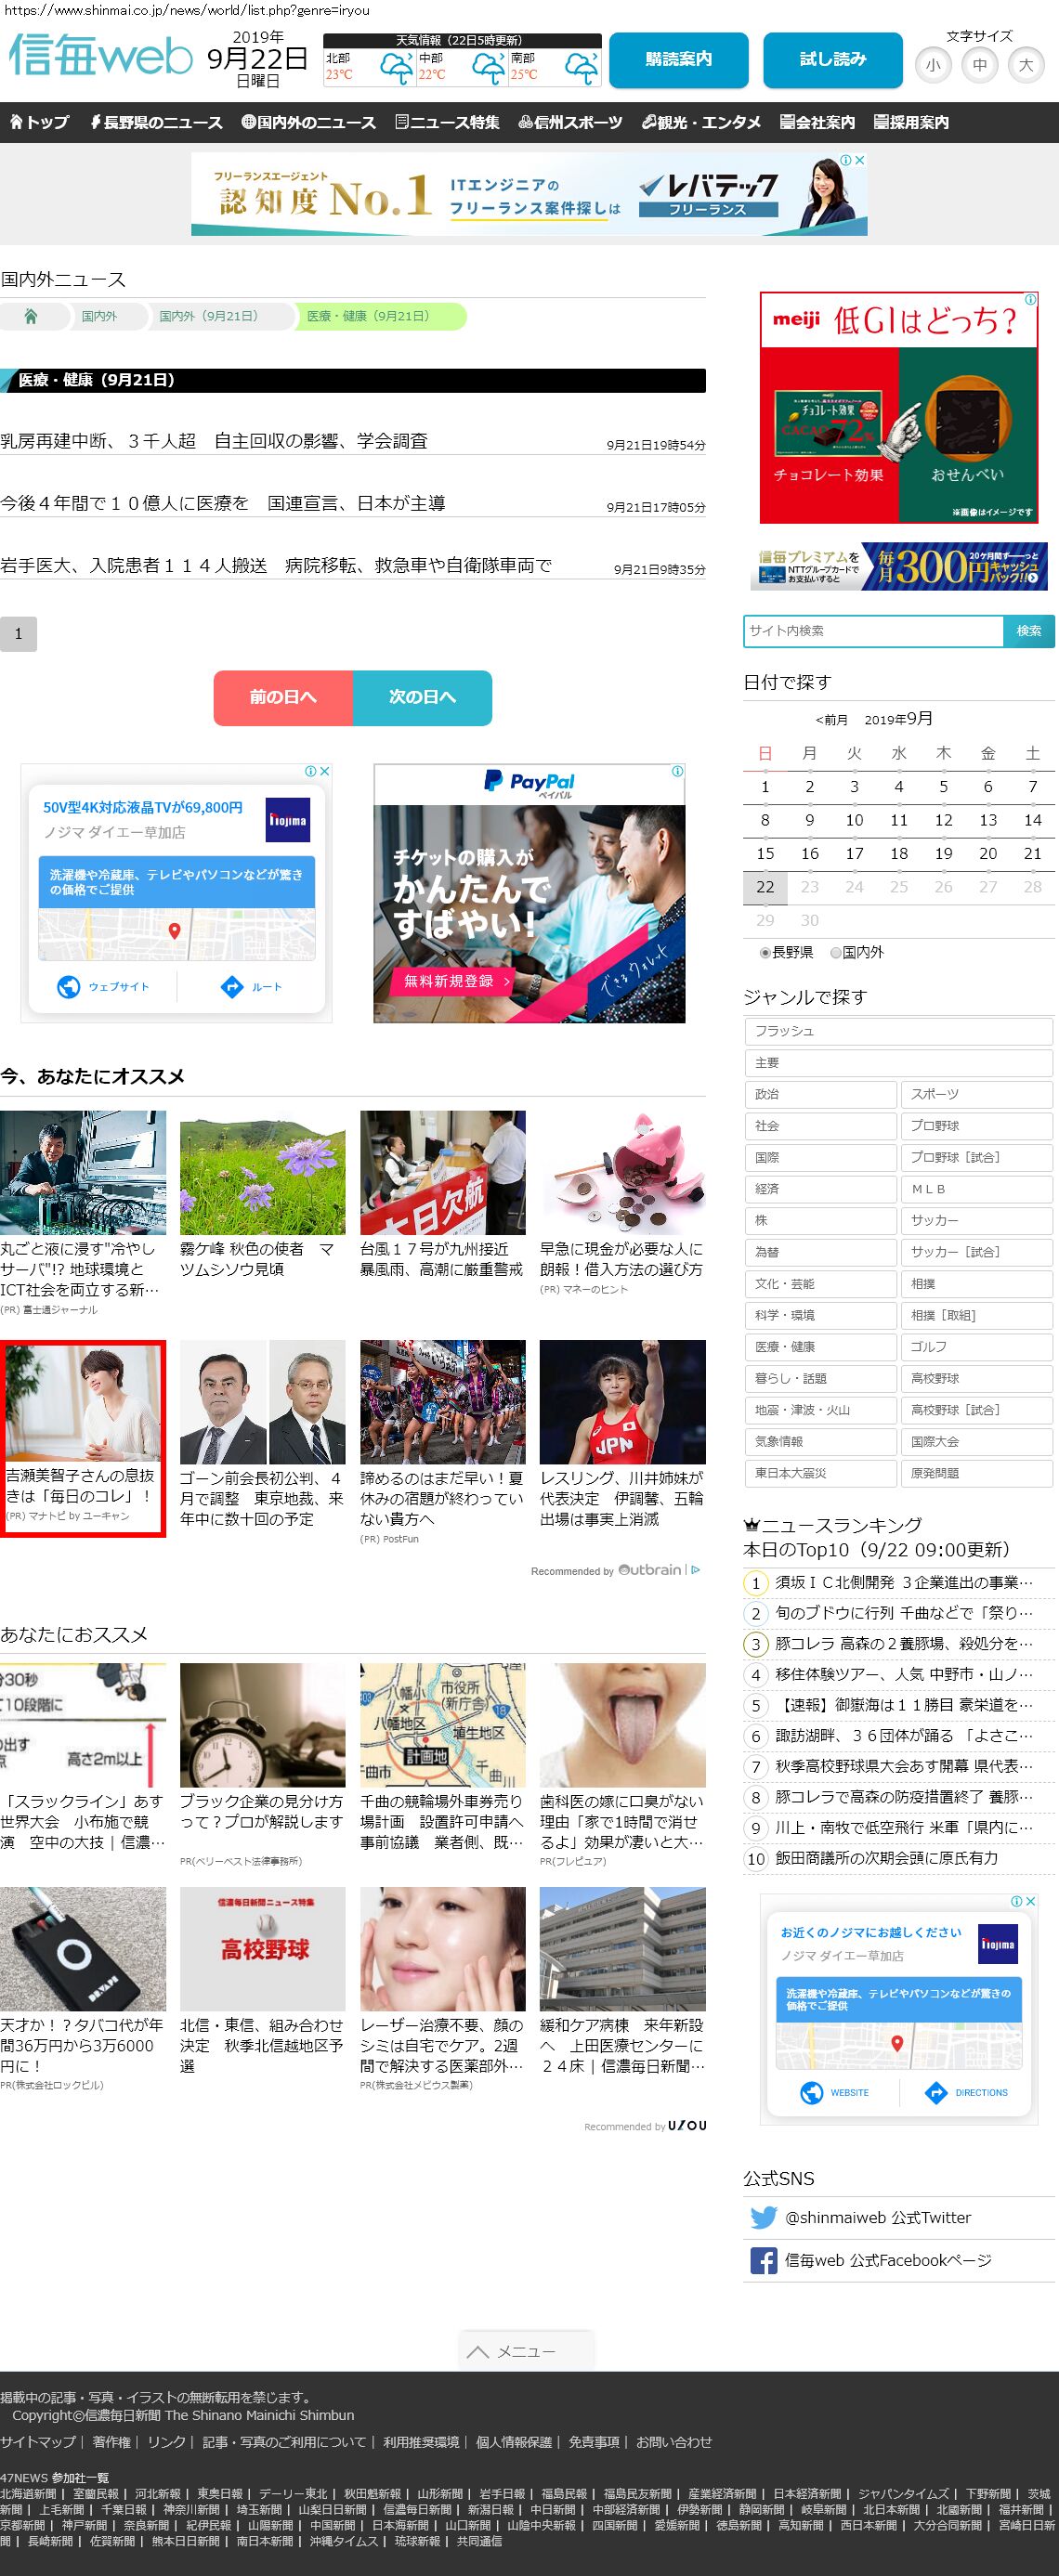This screenshot has width=1059, height=2576.
Task: Click the 信毎web site logo
Action: pyautogui.click(x=100, y=57)
